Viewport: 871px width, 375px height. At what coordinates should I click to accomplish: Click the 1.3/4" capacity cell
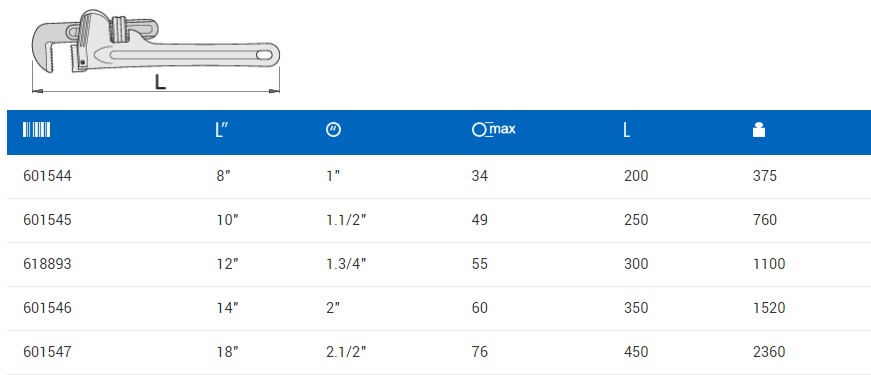tap(346, 264)
